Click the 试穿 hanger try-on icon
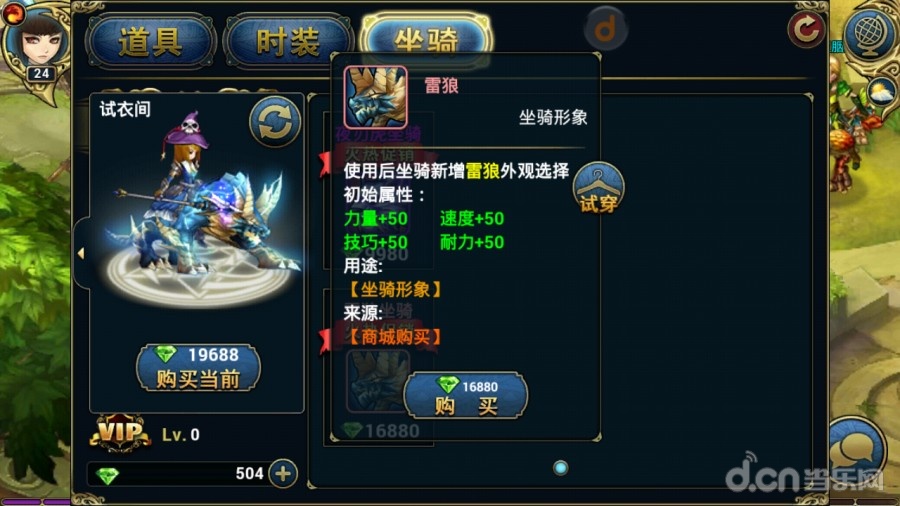 598,189
